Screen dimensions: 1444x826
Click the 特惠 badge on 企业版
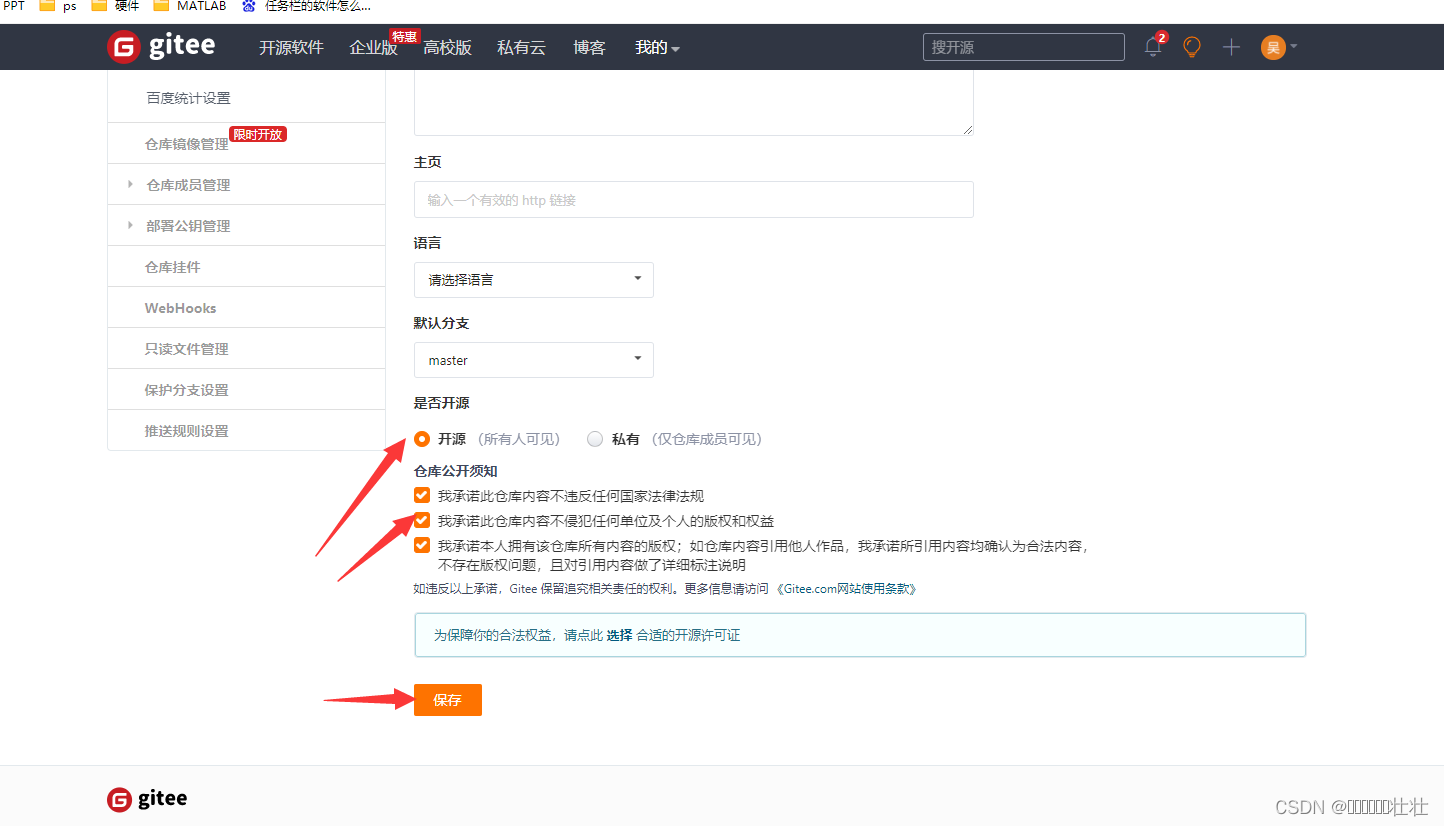pos(404,36)
